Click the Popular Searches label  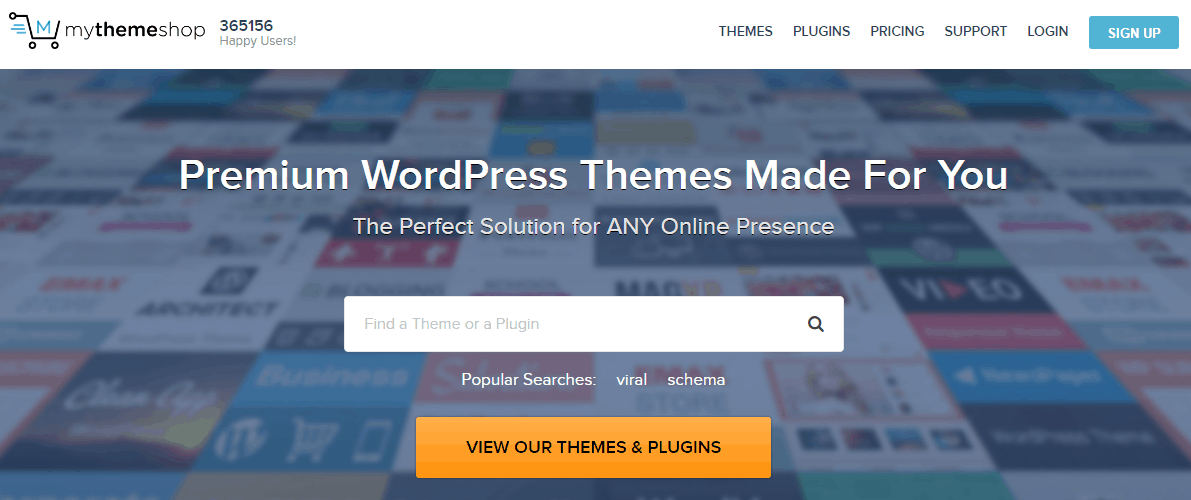coord(528,380)
